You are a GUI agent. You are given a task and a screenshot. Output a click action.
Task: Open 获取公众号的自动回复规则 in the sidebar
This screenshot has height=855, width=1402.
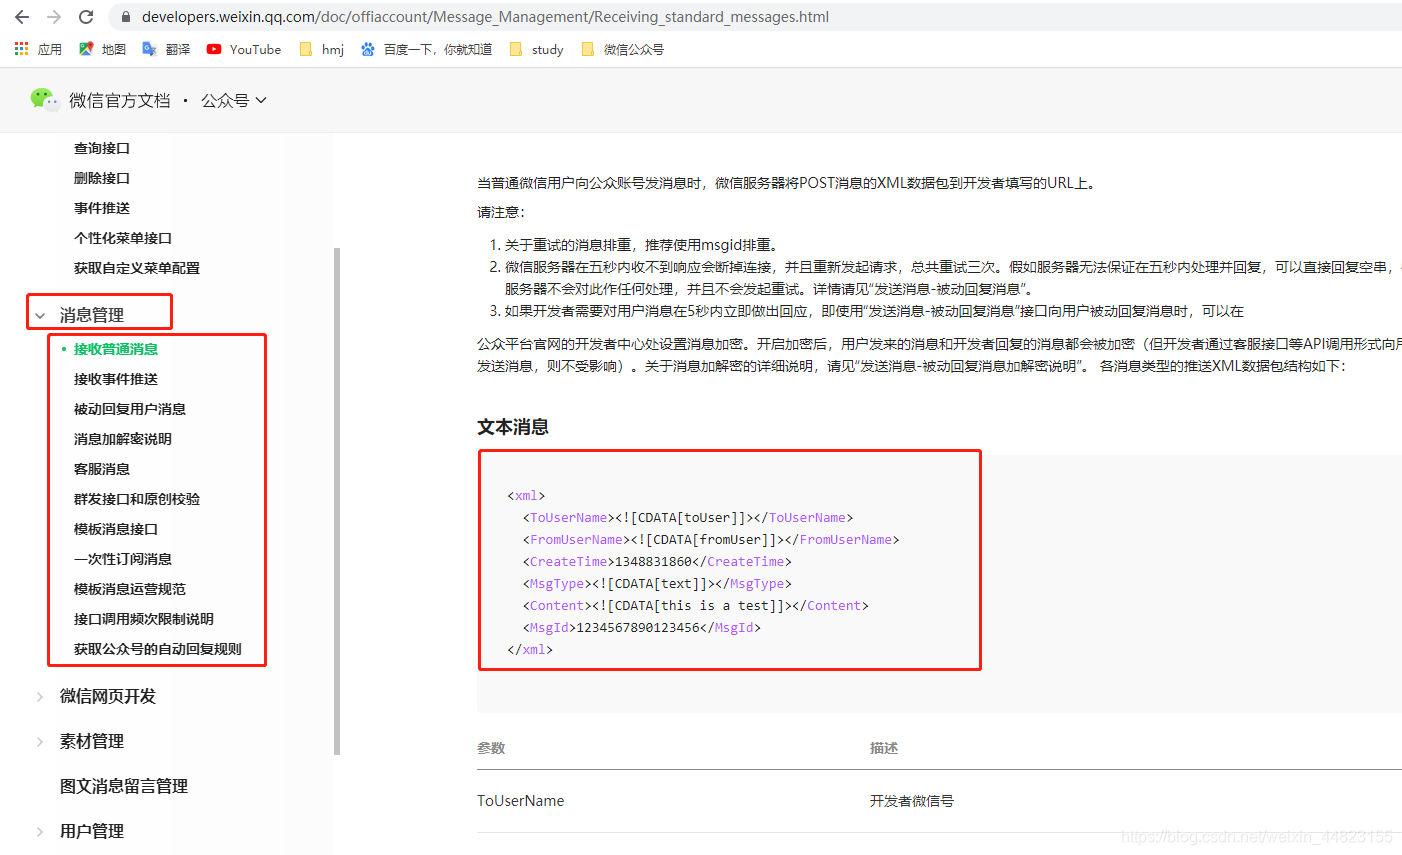pos(158,649)
